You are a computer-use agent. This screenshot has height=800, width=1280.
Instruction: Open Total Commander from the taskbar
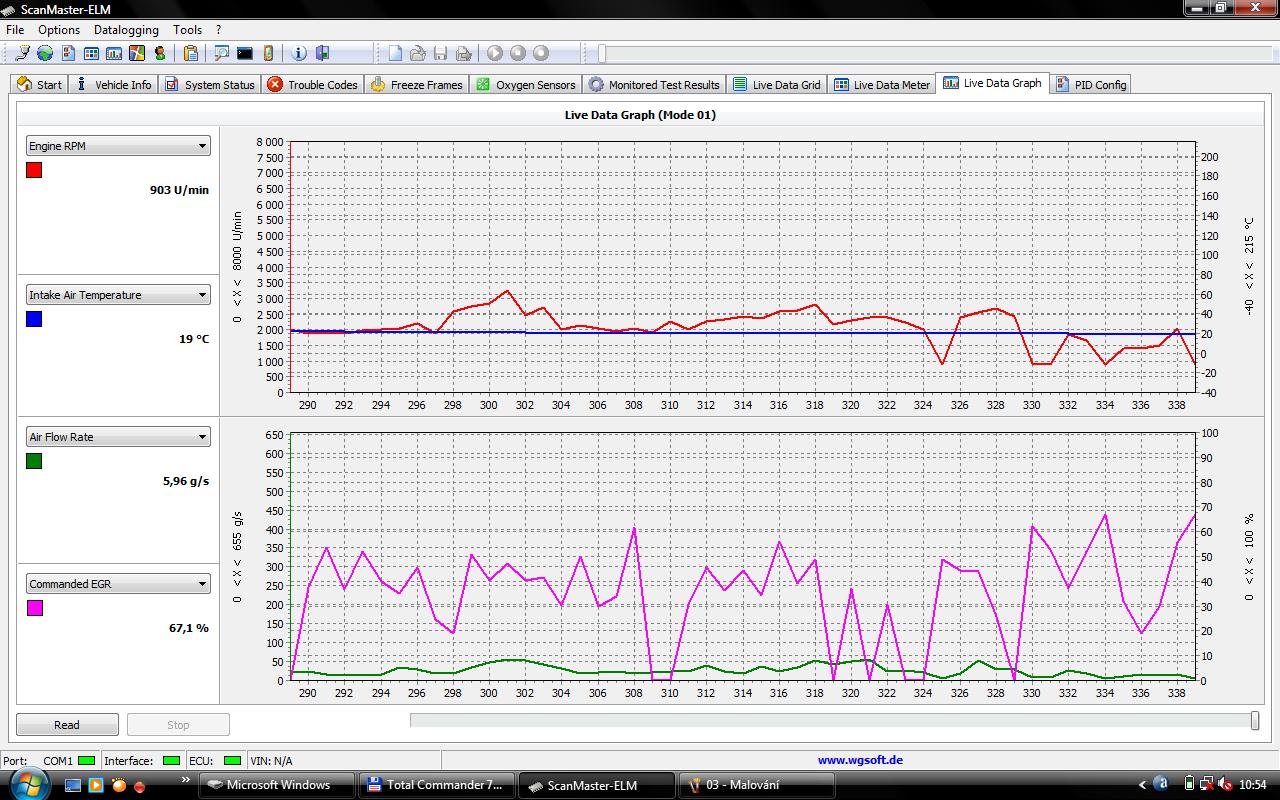(x=436, y=785)
